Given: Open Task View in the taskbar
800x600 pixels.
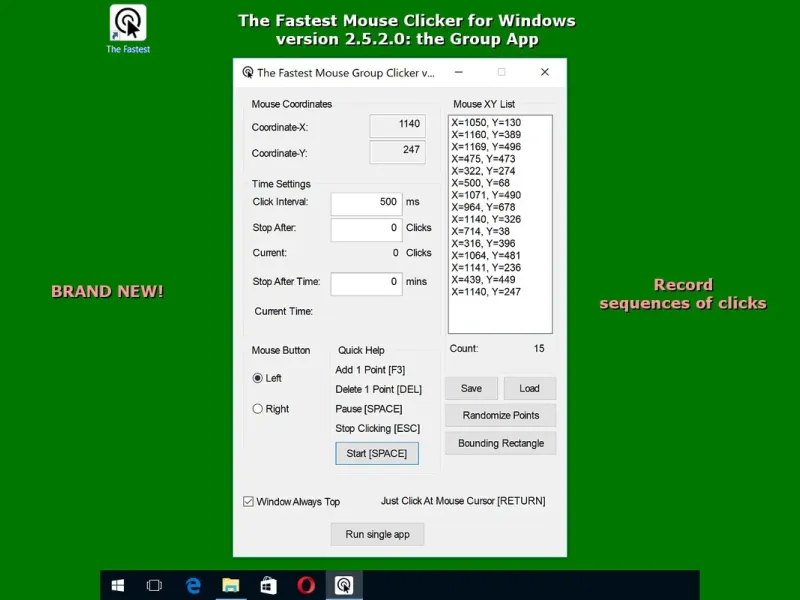Looking at the screenshot, I should 154,585.
